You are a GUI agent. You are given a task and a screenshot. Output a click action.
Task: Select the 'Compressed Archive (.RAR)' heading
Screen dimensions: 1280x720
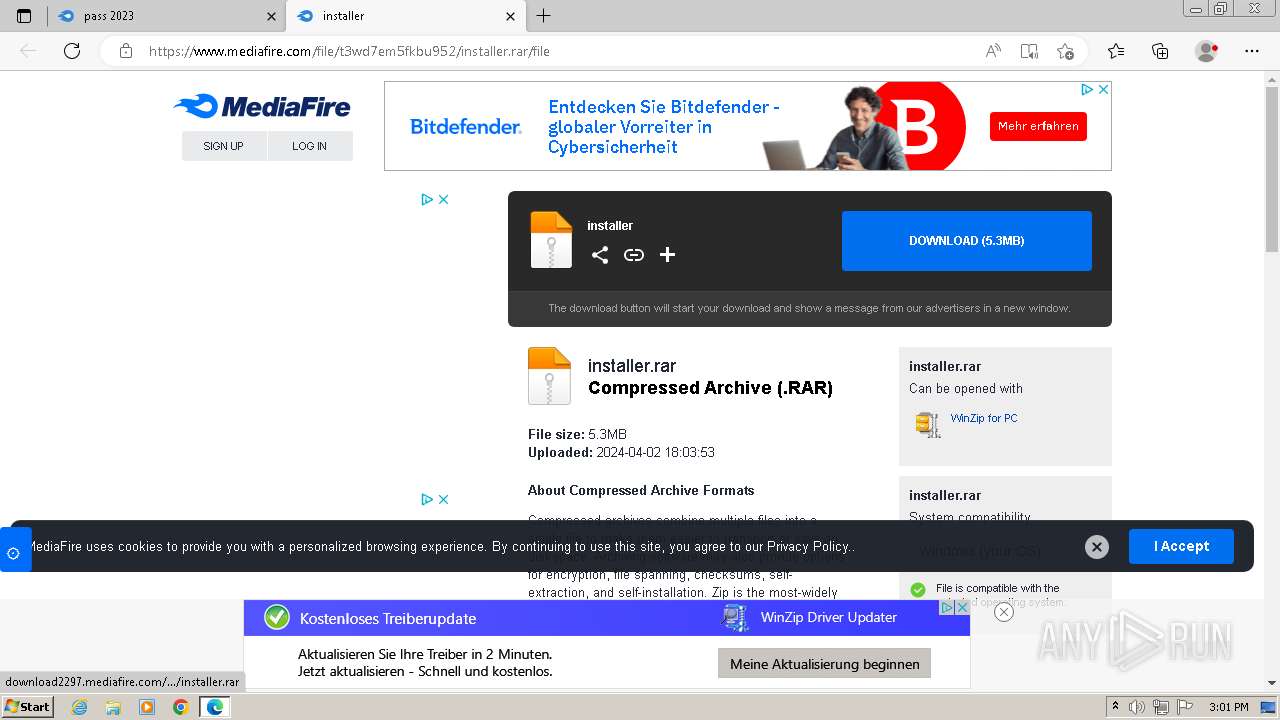coord(710,388)
